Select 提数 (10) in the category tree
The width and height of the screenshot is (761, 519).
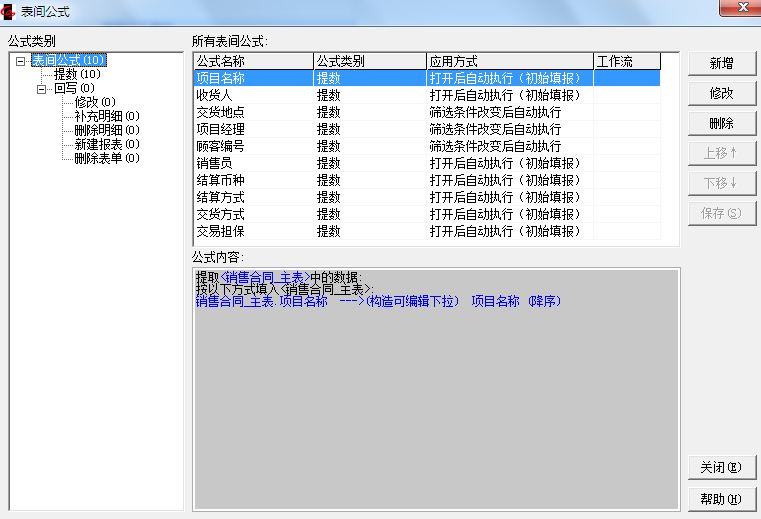point(77,74)
